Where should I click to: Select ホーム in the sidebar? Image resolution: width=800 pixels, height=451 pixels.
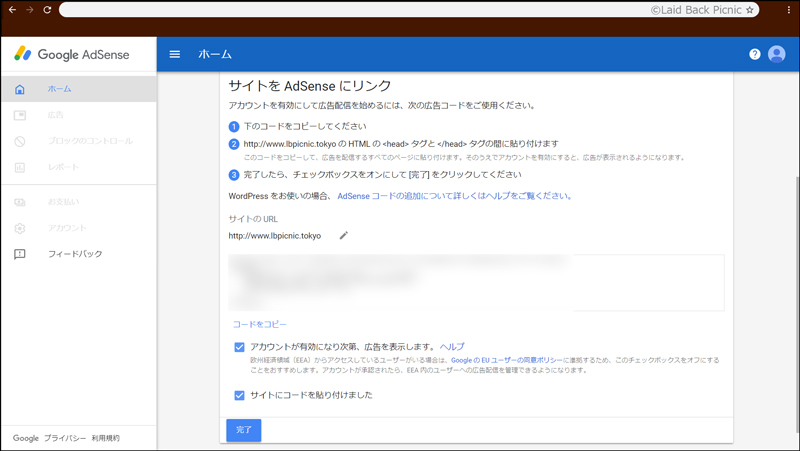79,89
